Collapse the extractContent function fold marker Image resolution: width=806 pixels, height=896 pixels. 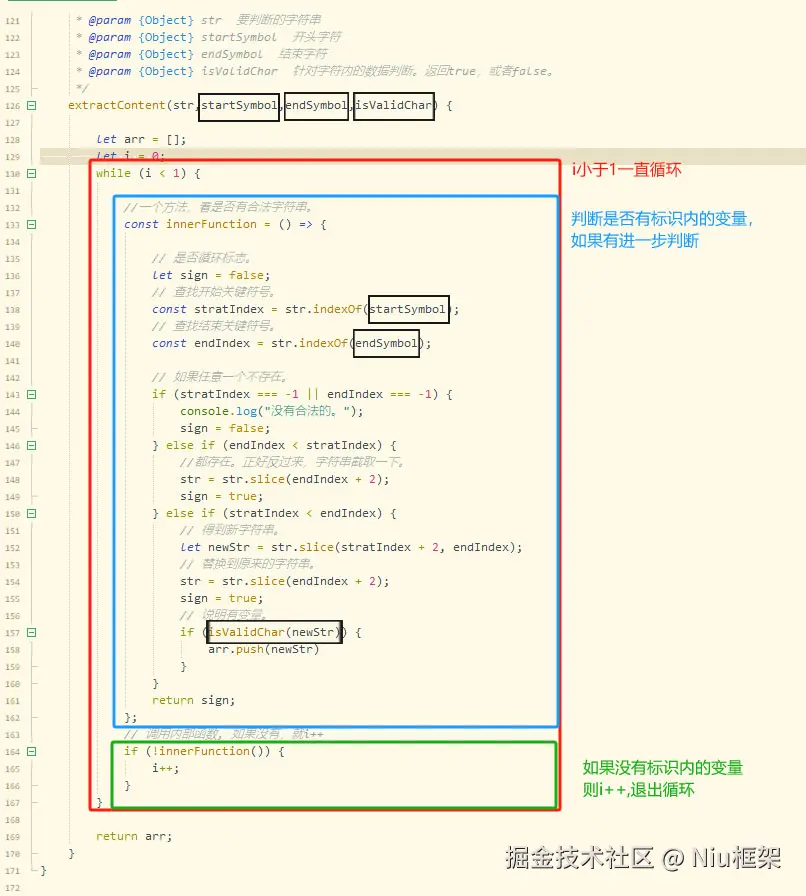click(33, 106)
